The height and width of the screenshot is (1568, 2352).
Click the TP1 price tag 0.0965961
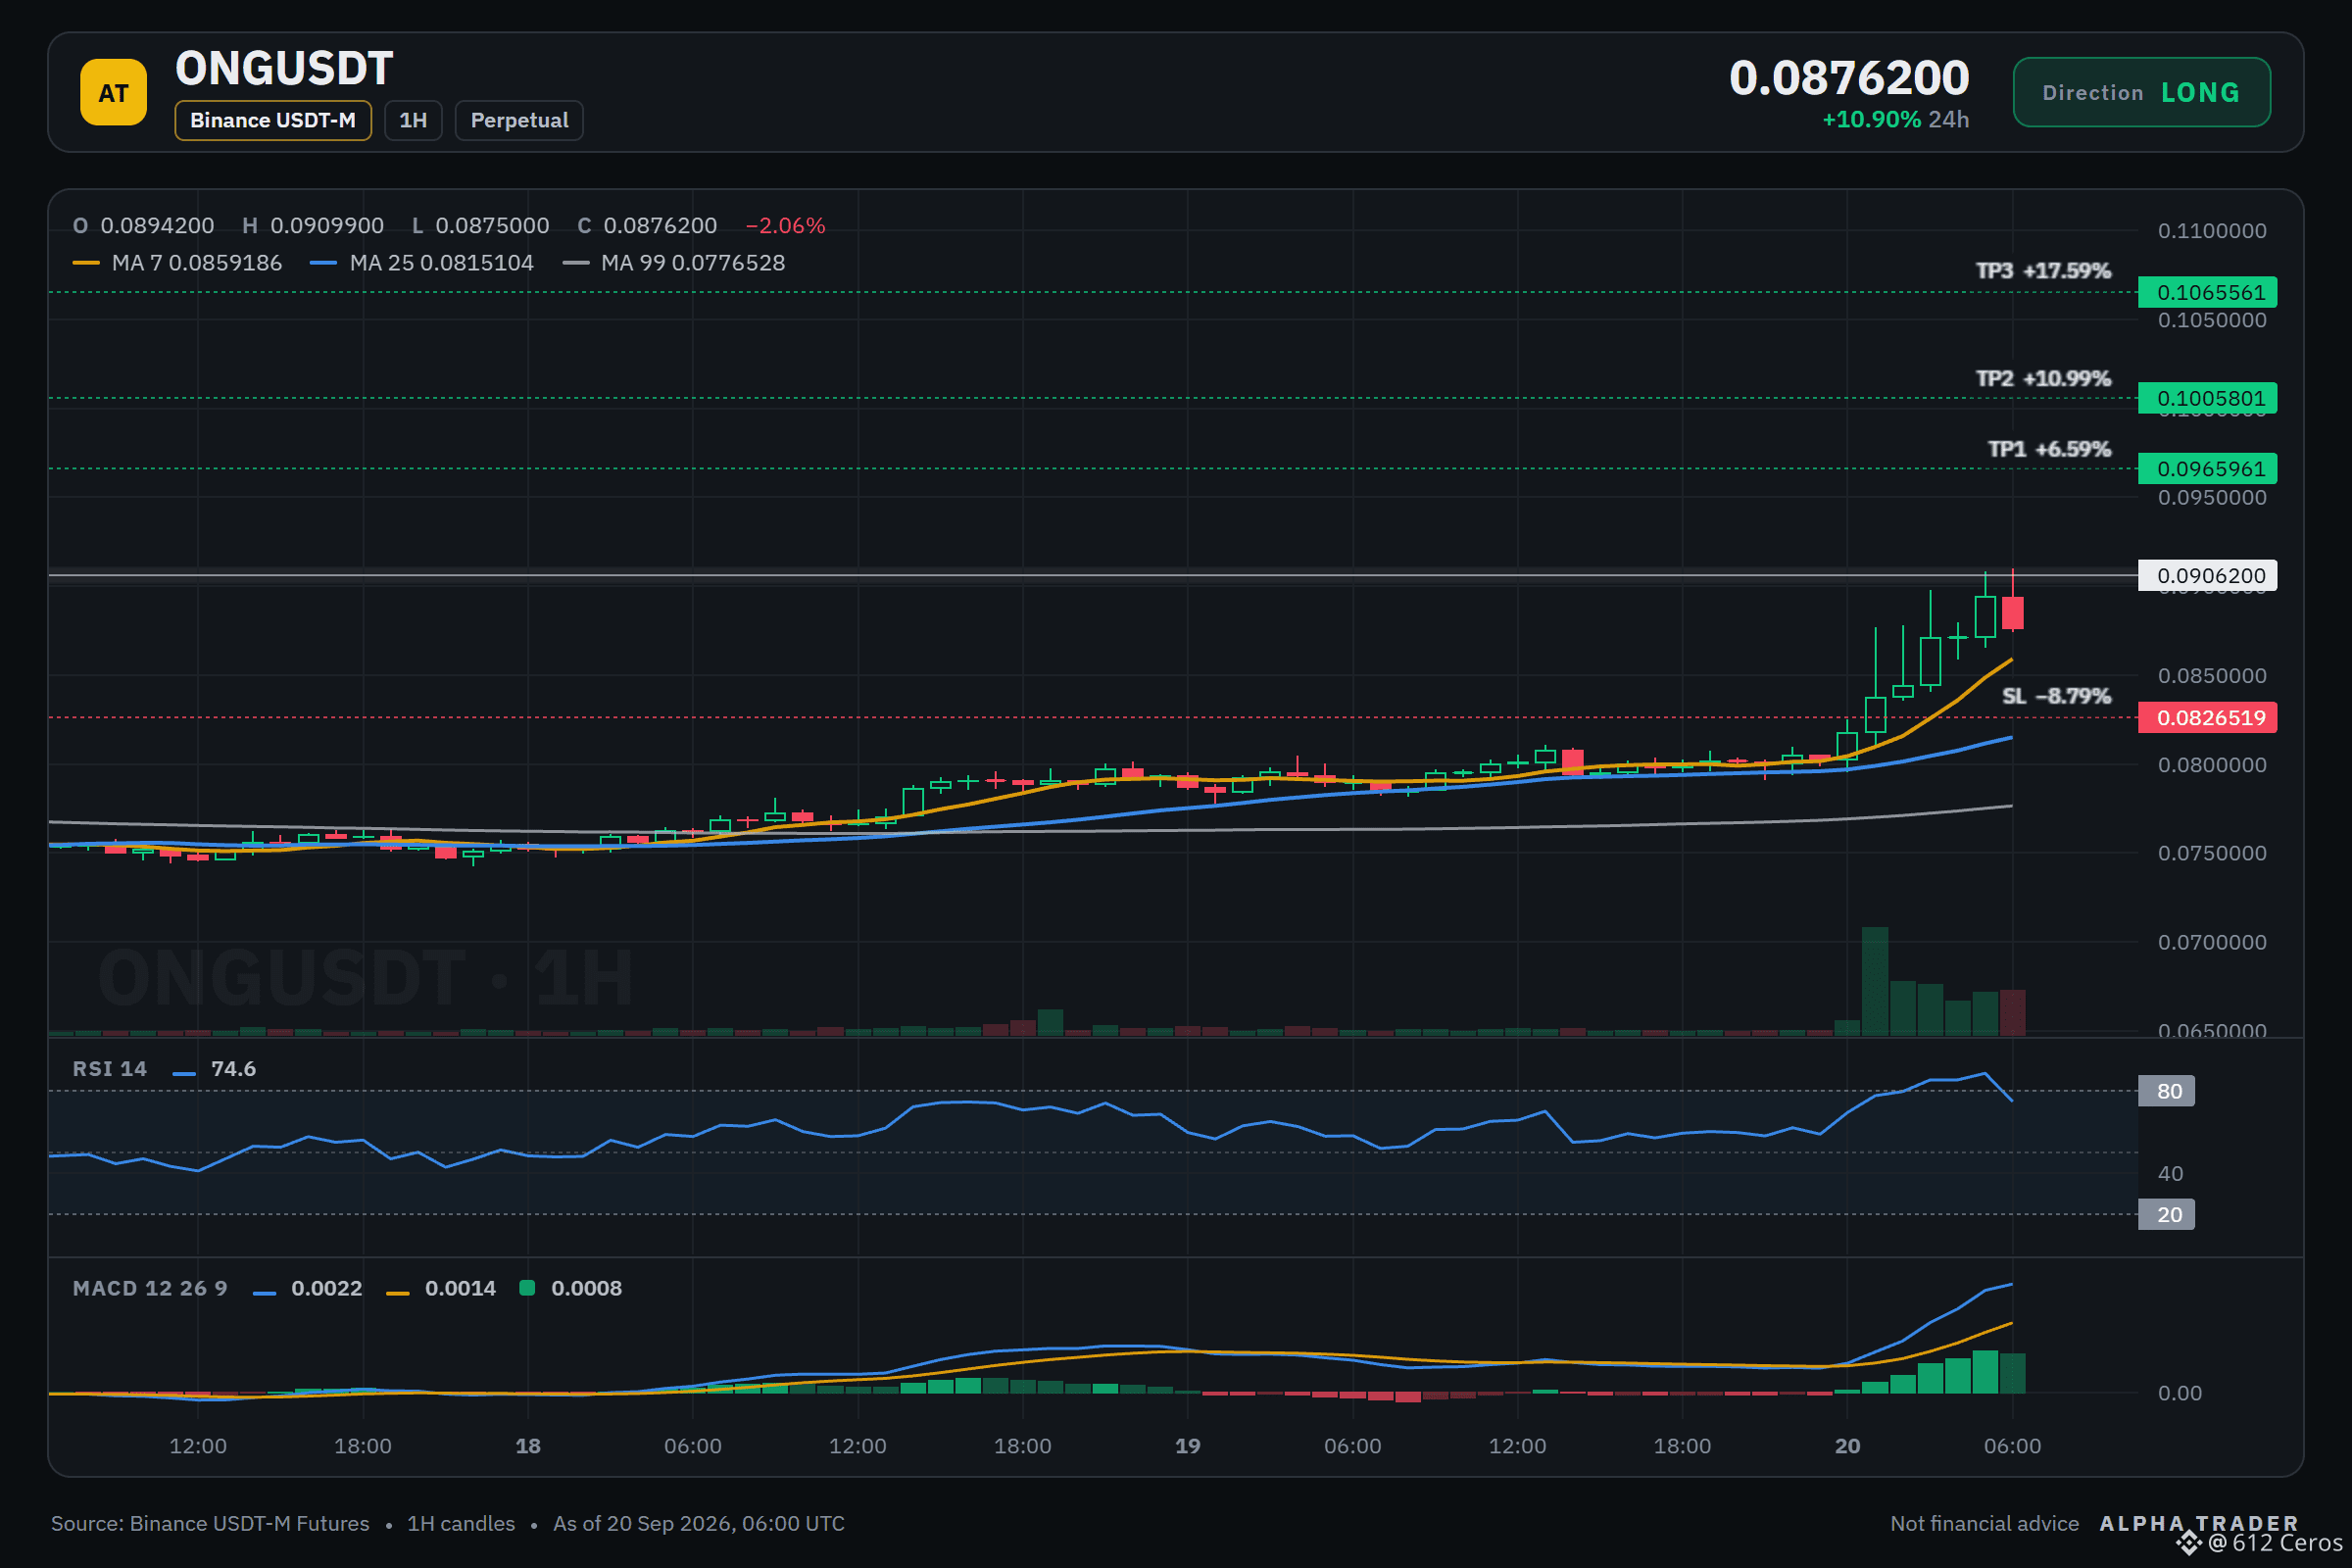pos(2207,468)
